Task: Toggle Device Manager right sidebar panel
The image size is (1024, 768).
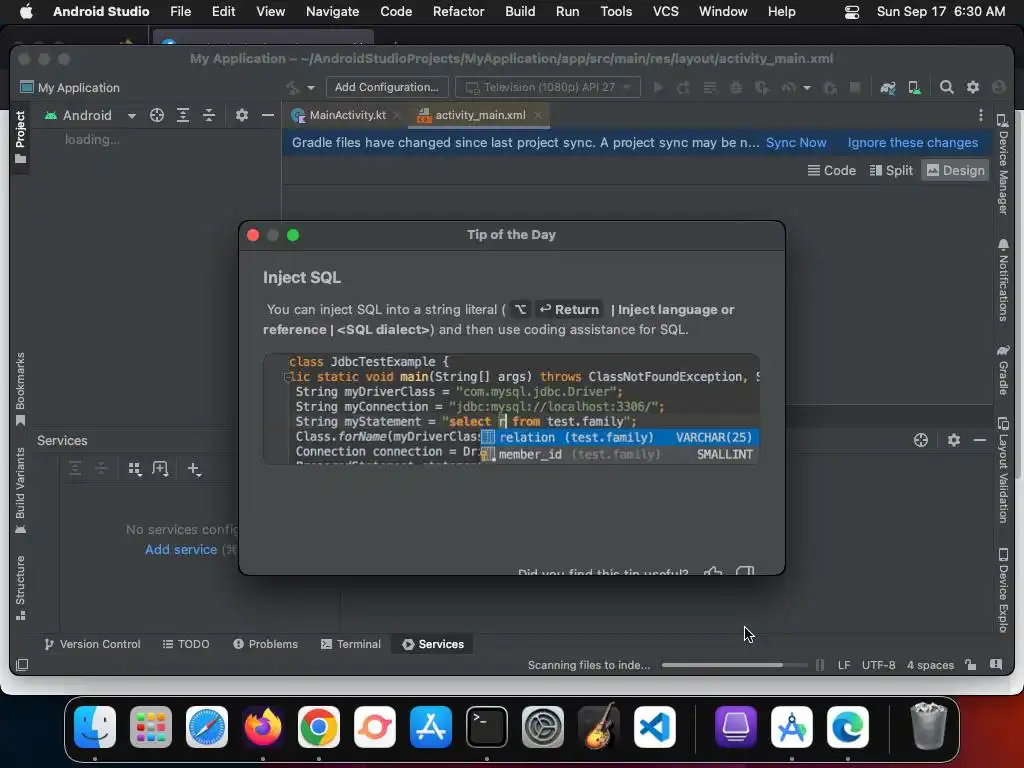Action: (1003, 163)
